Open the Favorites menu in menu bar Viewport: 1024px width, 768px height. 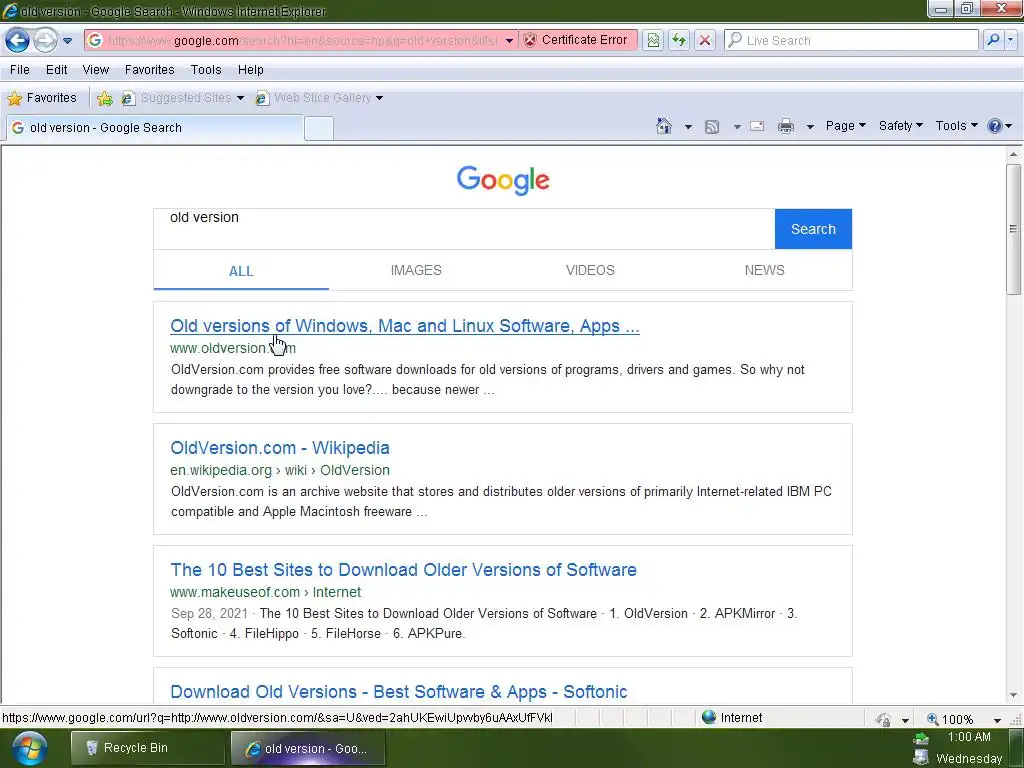(150, 70)
